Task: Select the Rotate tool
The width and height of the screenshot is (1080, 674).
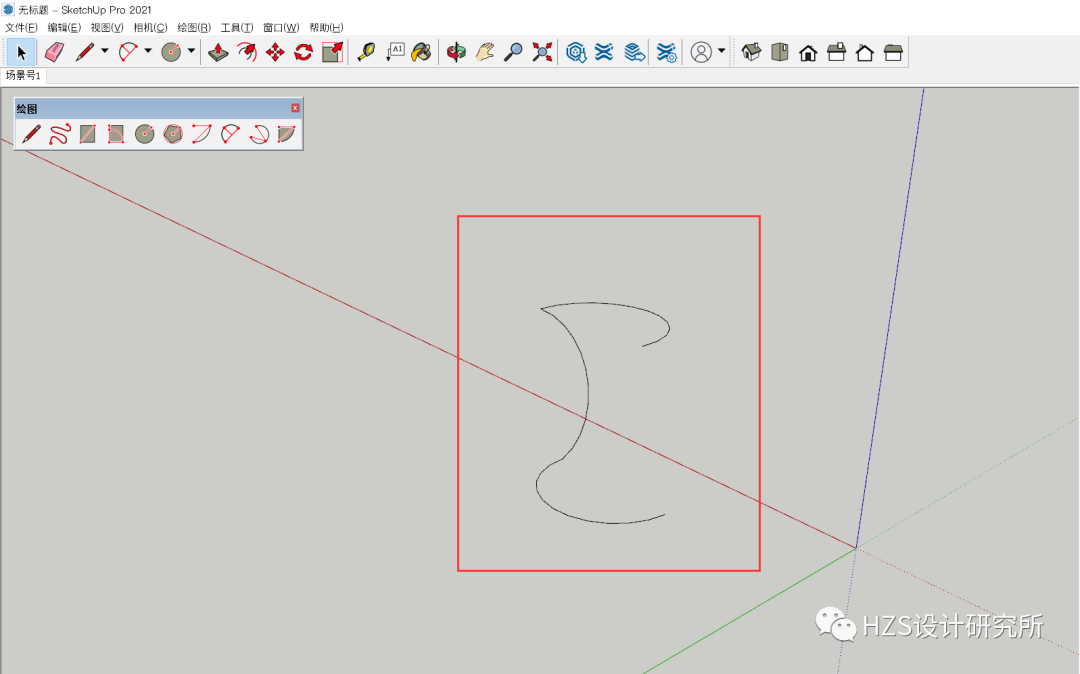Action: pyautogui.click(x=303, y=52)
